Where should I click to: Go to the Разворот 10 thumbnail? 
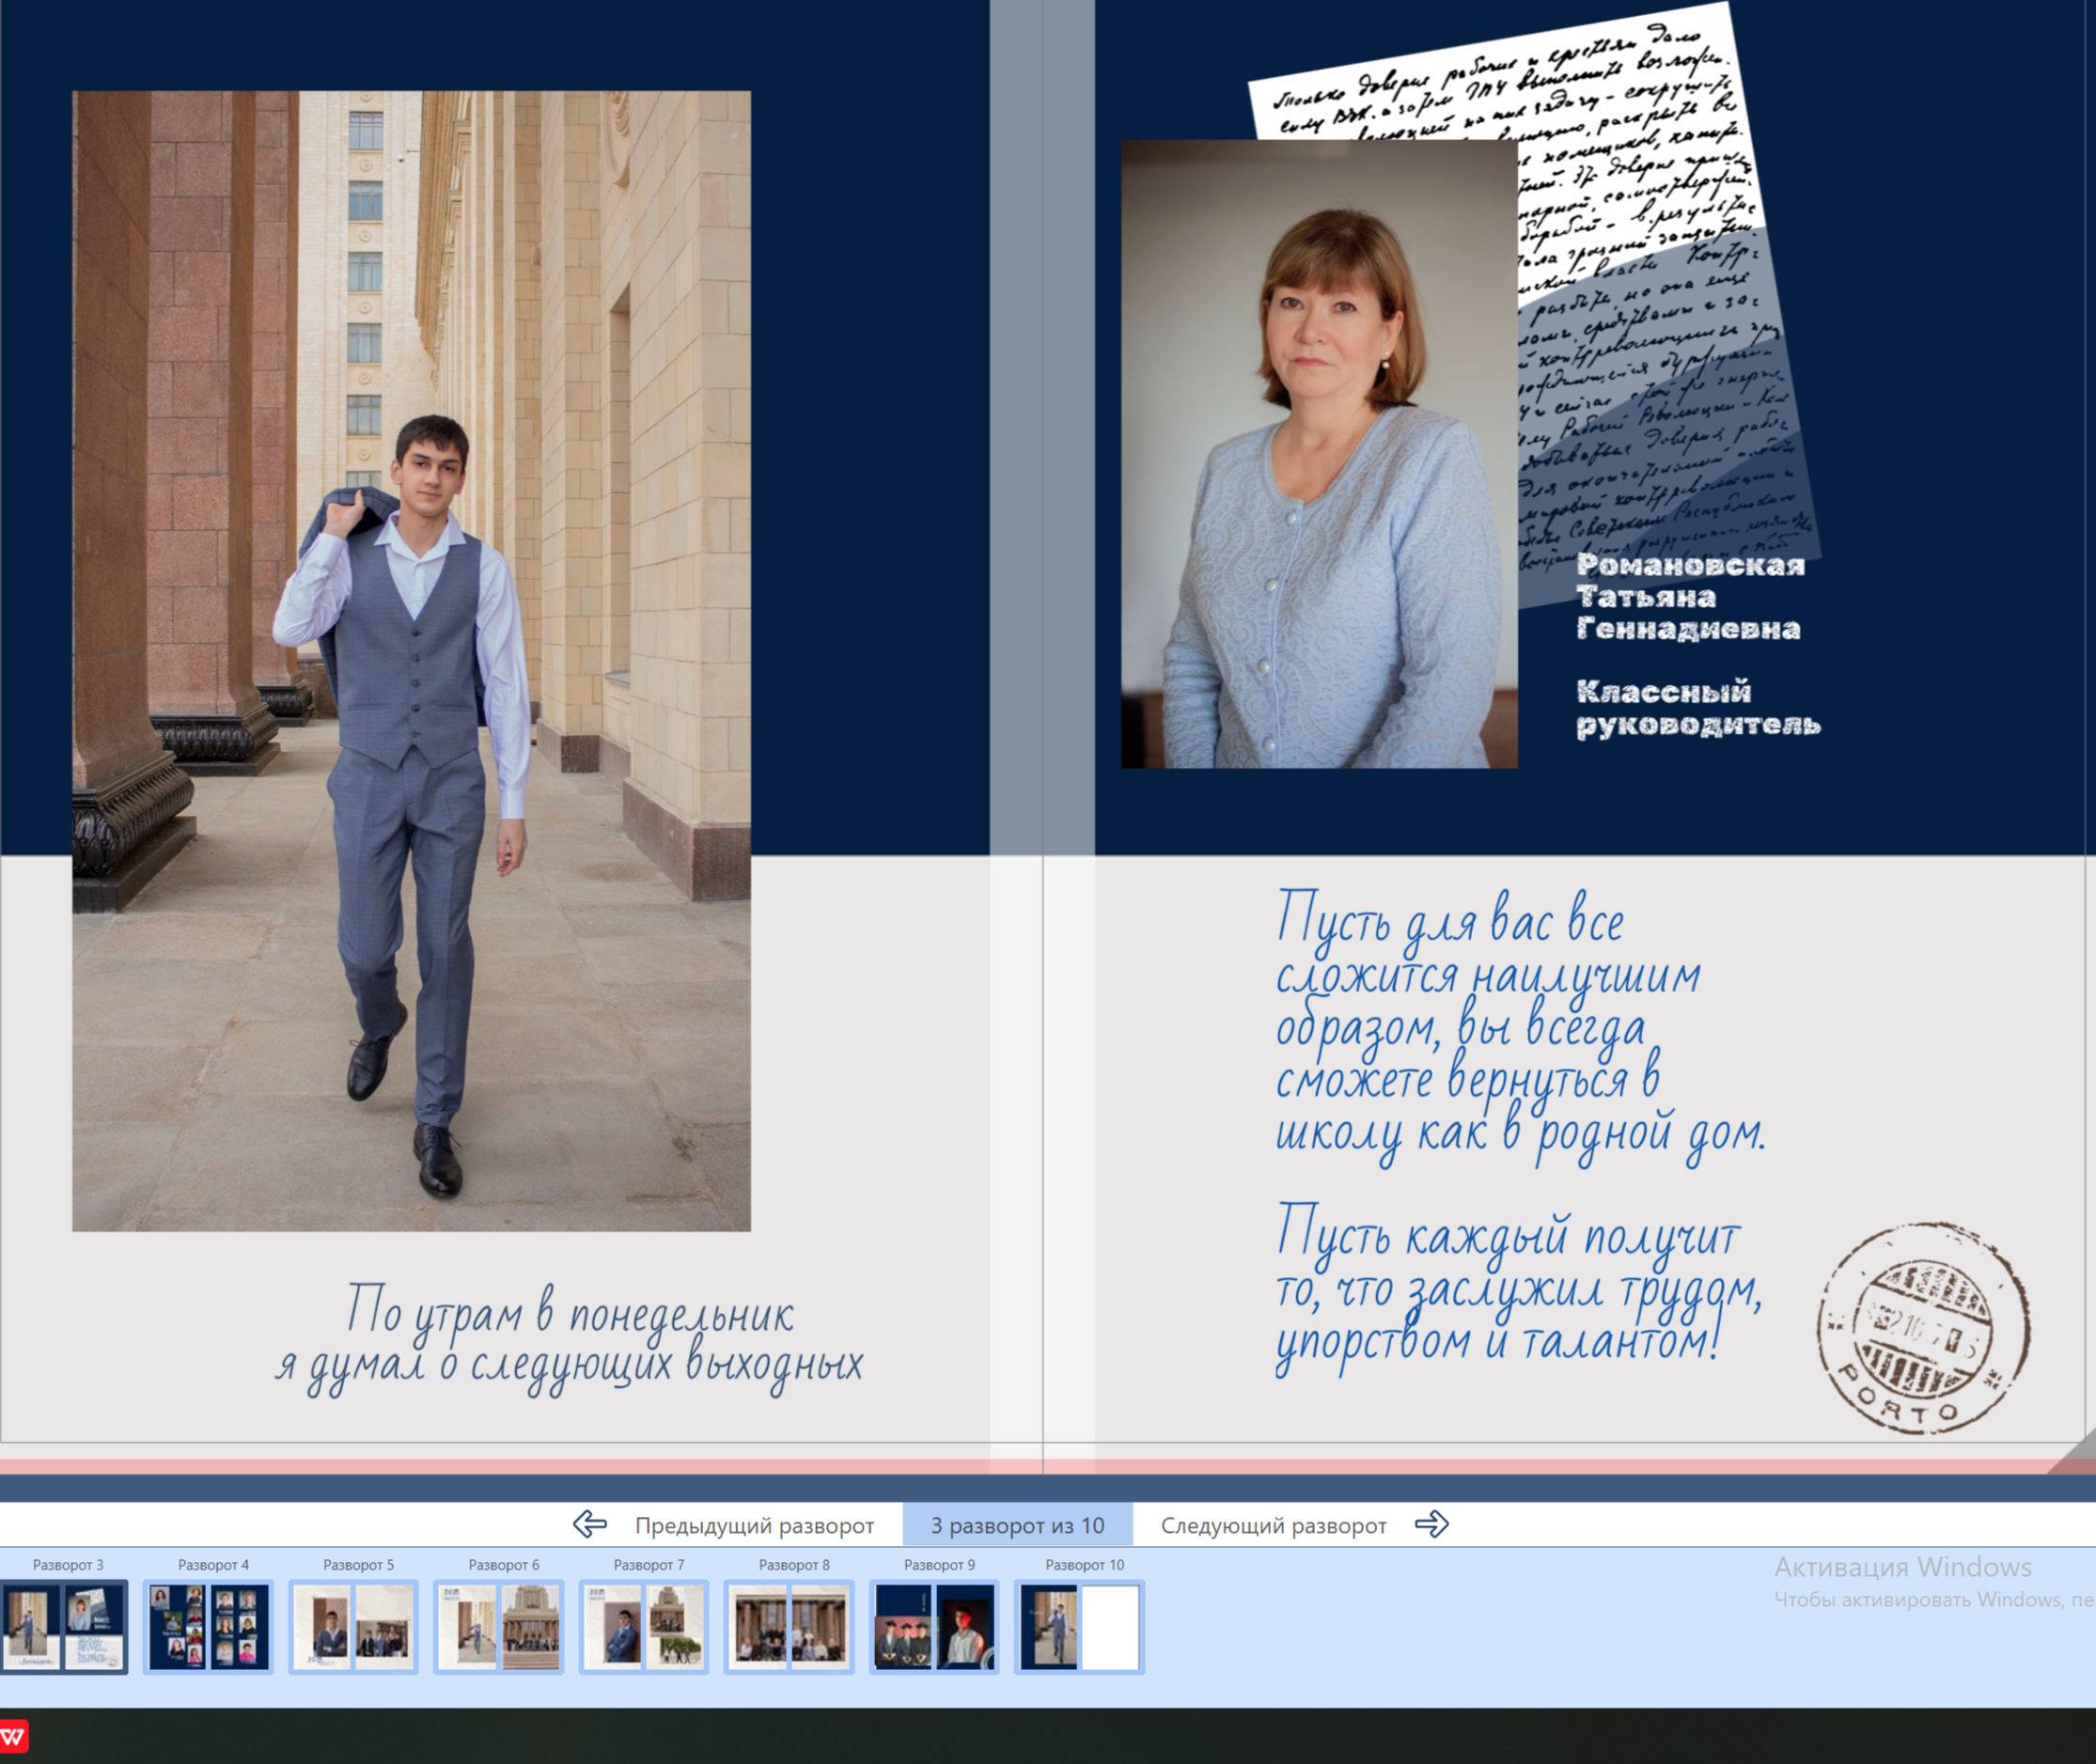click(x=1079, y=1625)
